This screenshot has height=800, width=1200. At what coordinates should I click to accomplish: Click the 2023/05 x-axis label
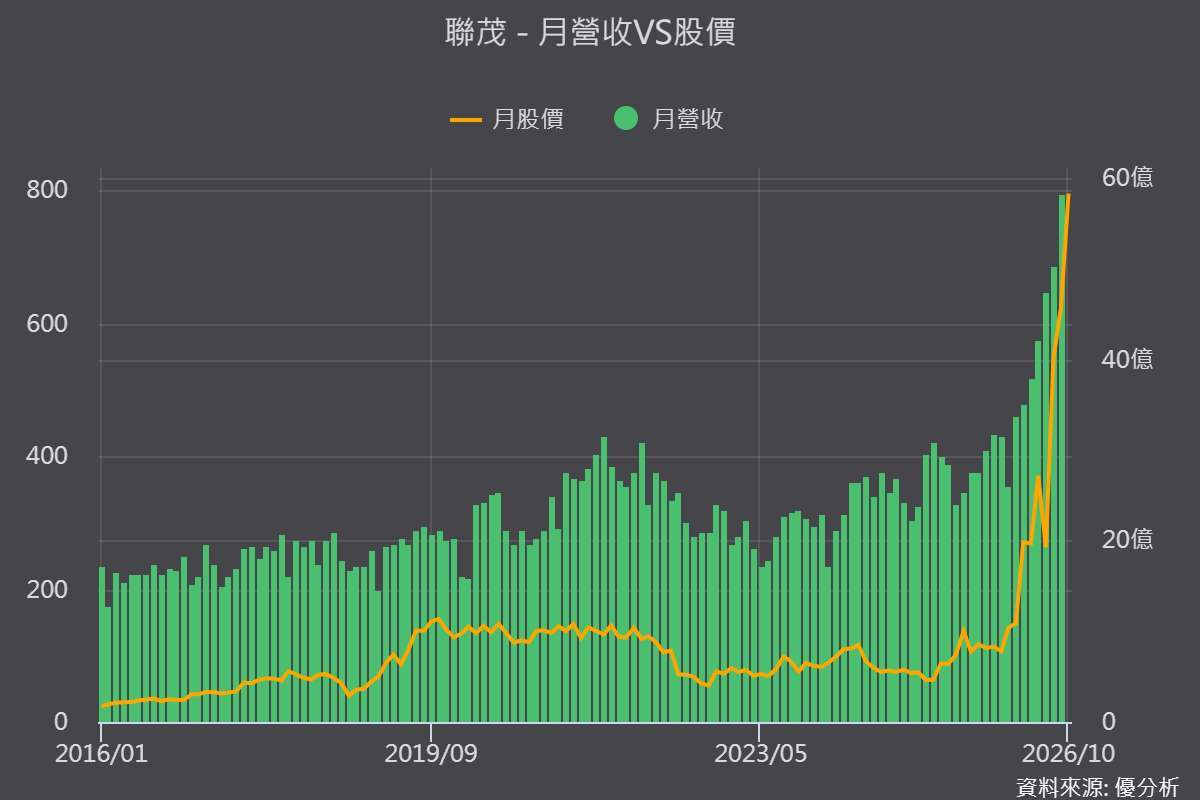coord(760,754)
